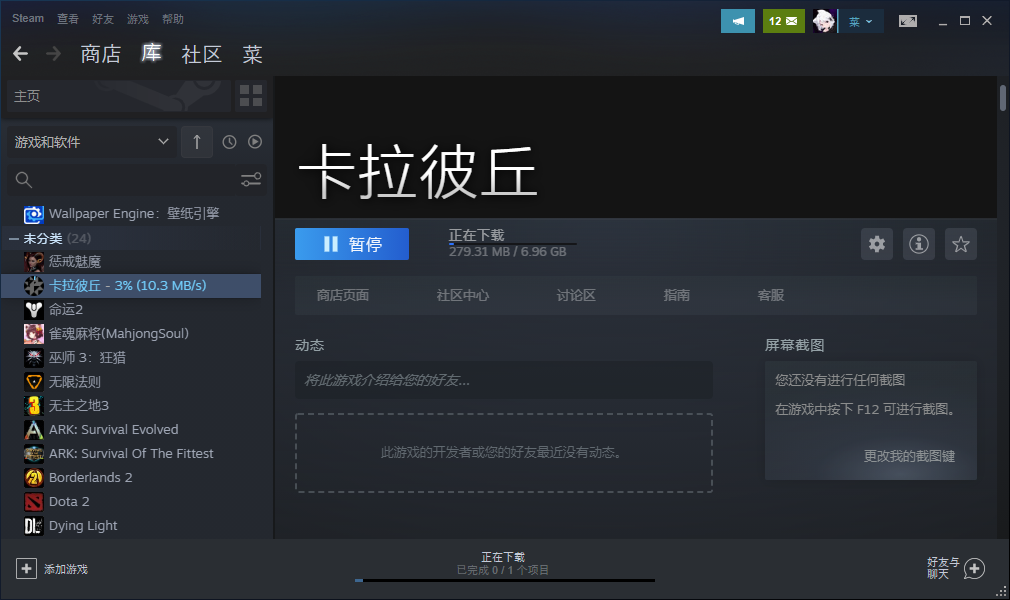Open 好友与聊天 friends chat
The image size is (1010, 600).
click(956, 568)
